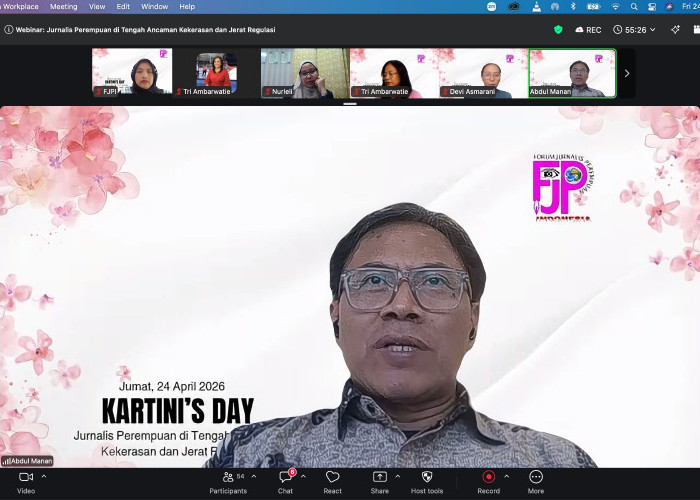The image size is (700, 500).
Task: Toggle the Video camera button
Action: coord(26,482)
